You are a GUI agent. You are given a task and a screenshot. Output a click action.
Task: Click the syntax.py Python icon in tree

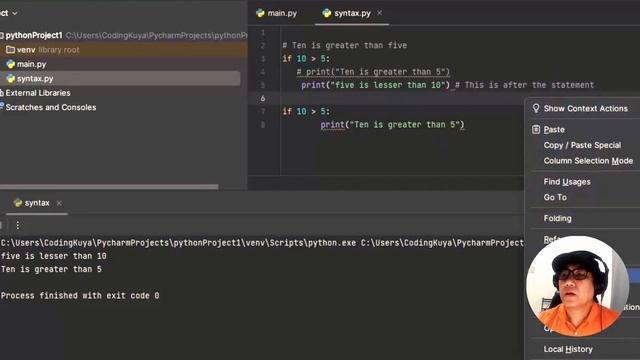click(11, 78)
